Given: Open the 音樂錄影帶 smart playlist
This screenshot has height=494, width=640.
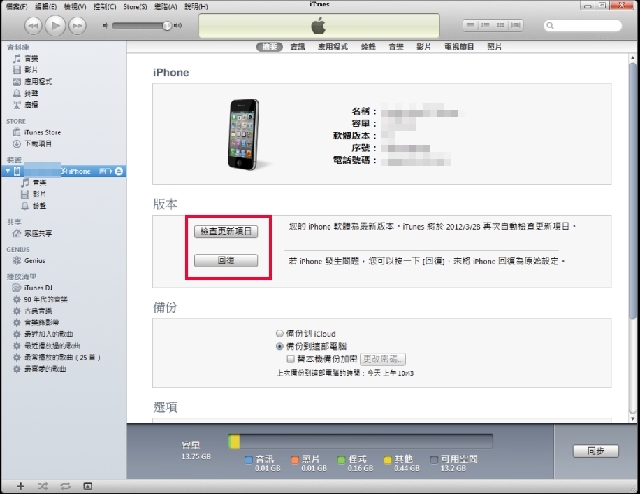Looking at the screenshot, I should point(36,323).
